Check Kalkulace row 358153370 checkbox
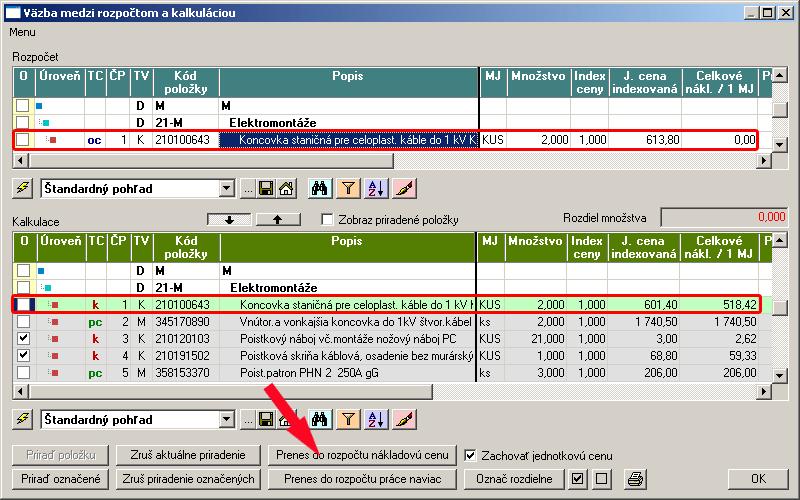The image size is (800, 500). (x=23, y=372)
